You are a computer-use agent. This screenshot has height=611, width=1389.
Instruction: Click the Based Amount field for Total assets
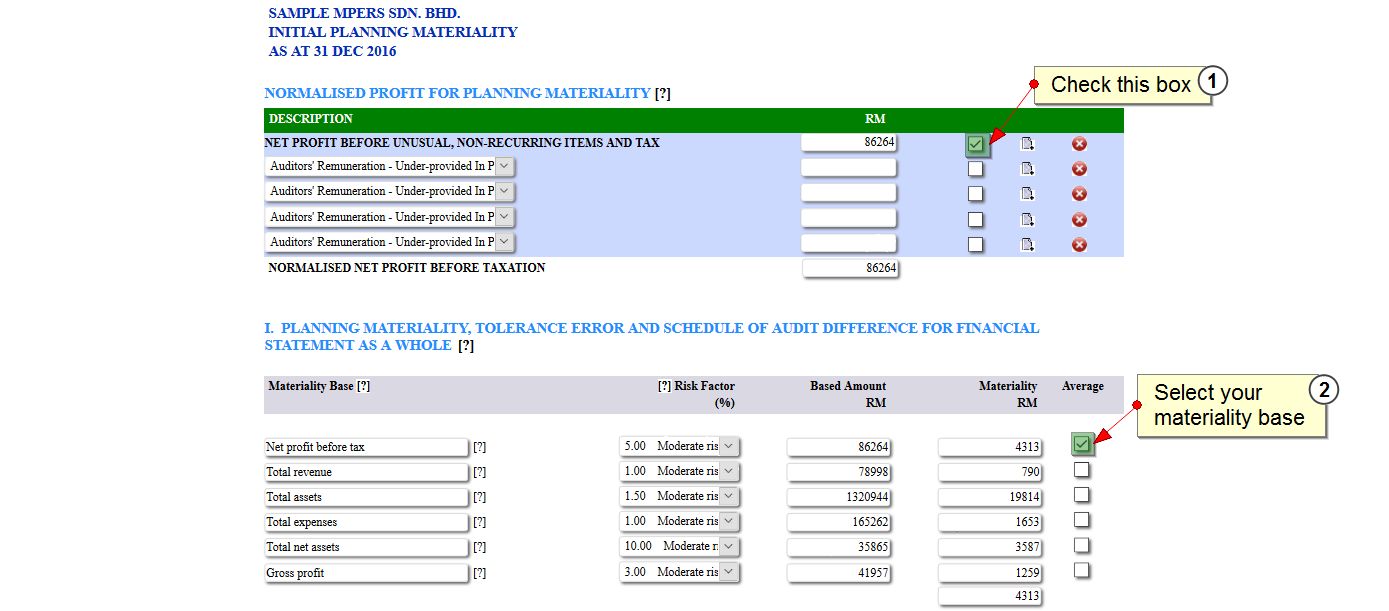838,497
